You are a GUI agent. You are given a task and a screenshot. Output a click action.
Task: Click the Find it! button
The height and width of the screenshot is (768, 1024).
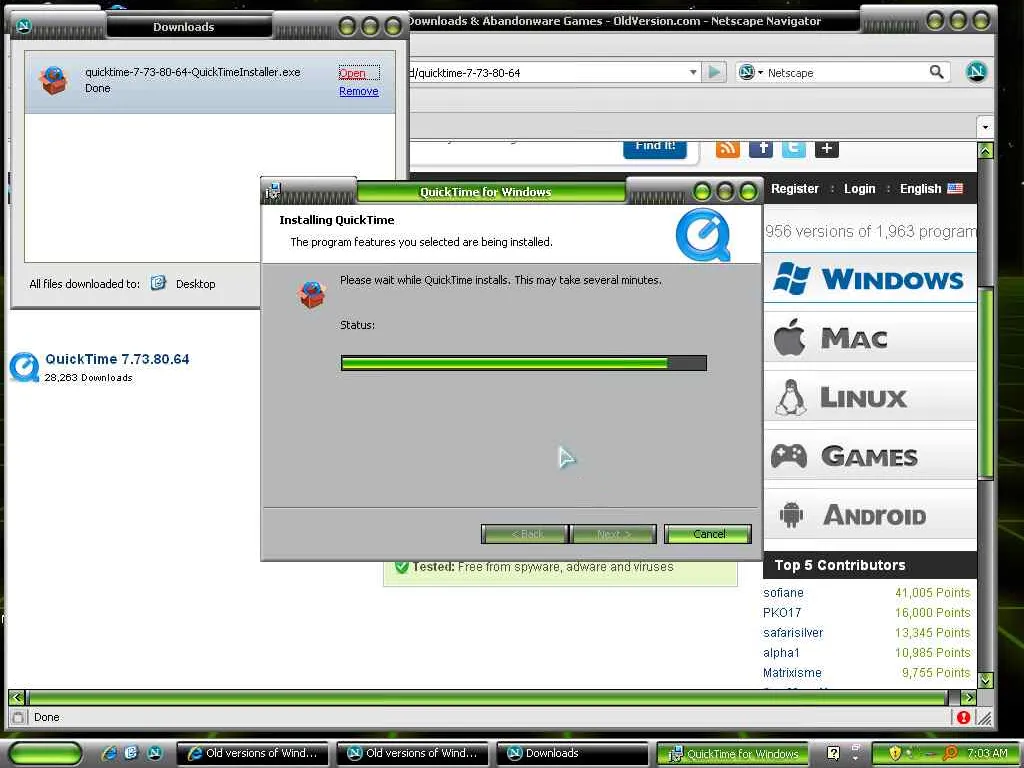[x=655, y=148]
